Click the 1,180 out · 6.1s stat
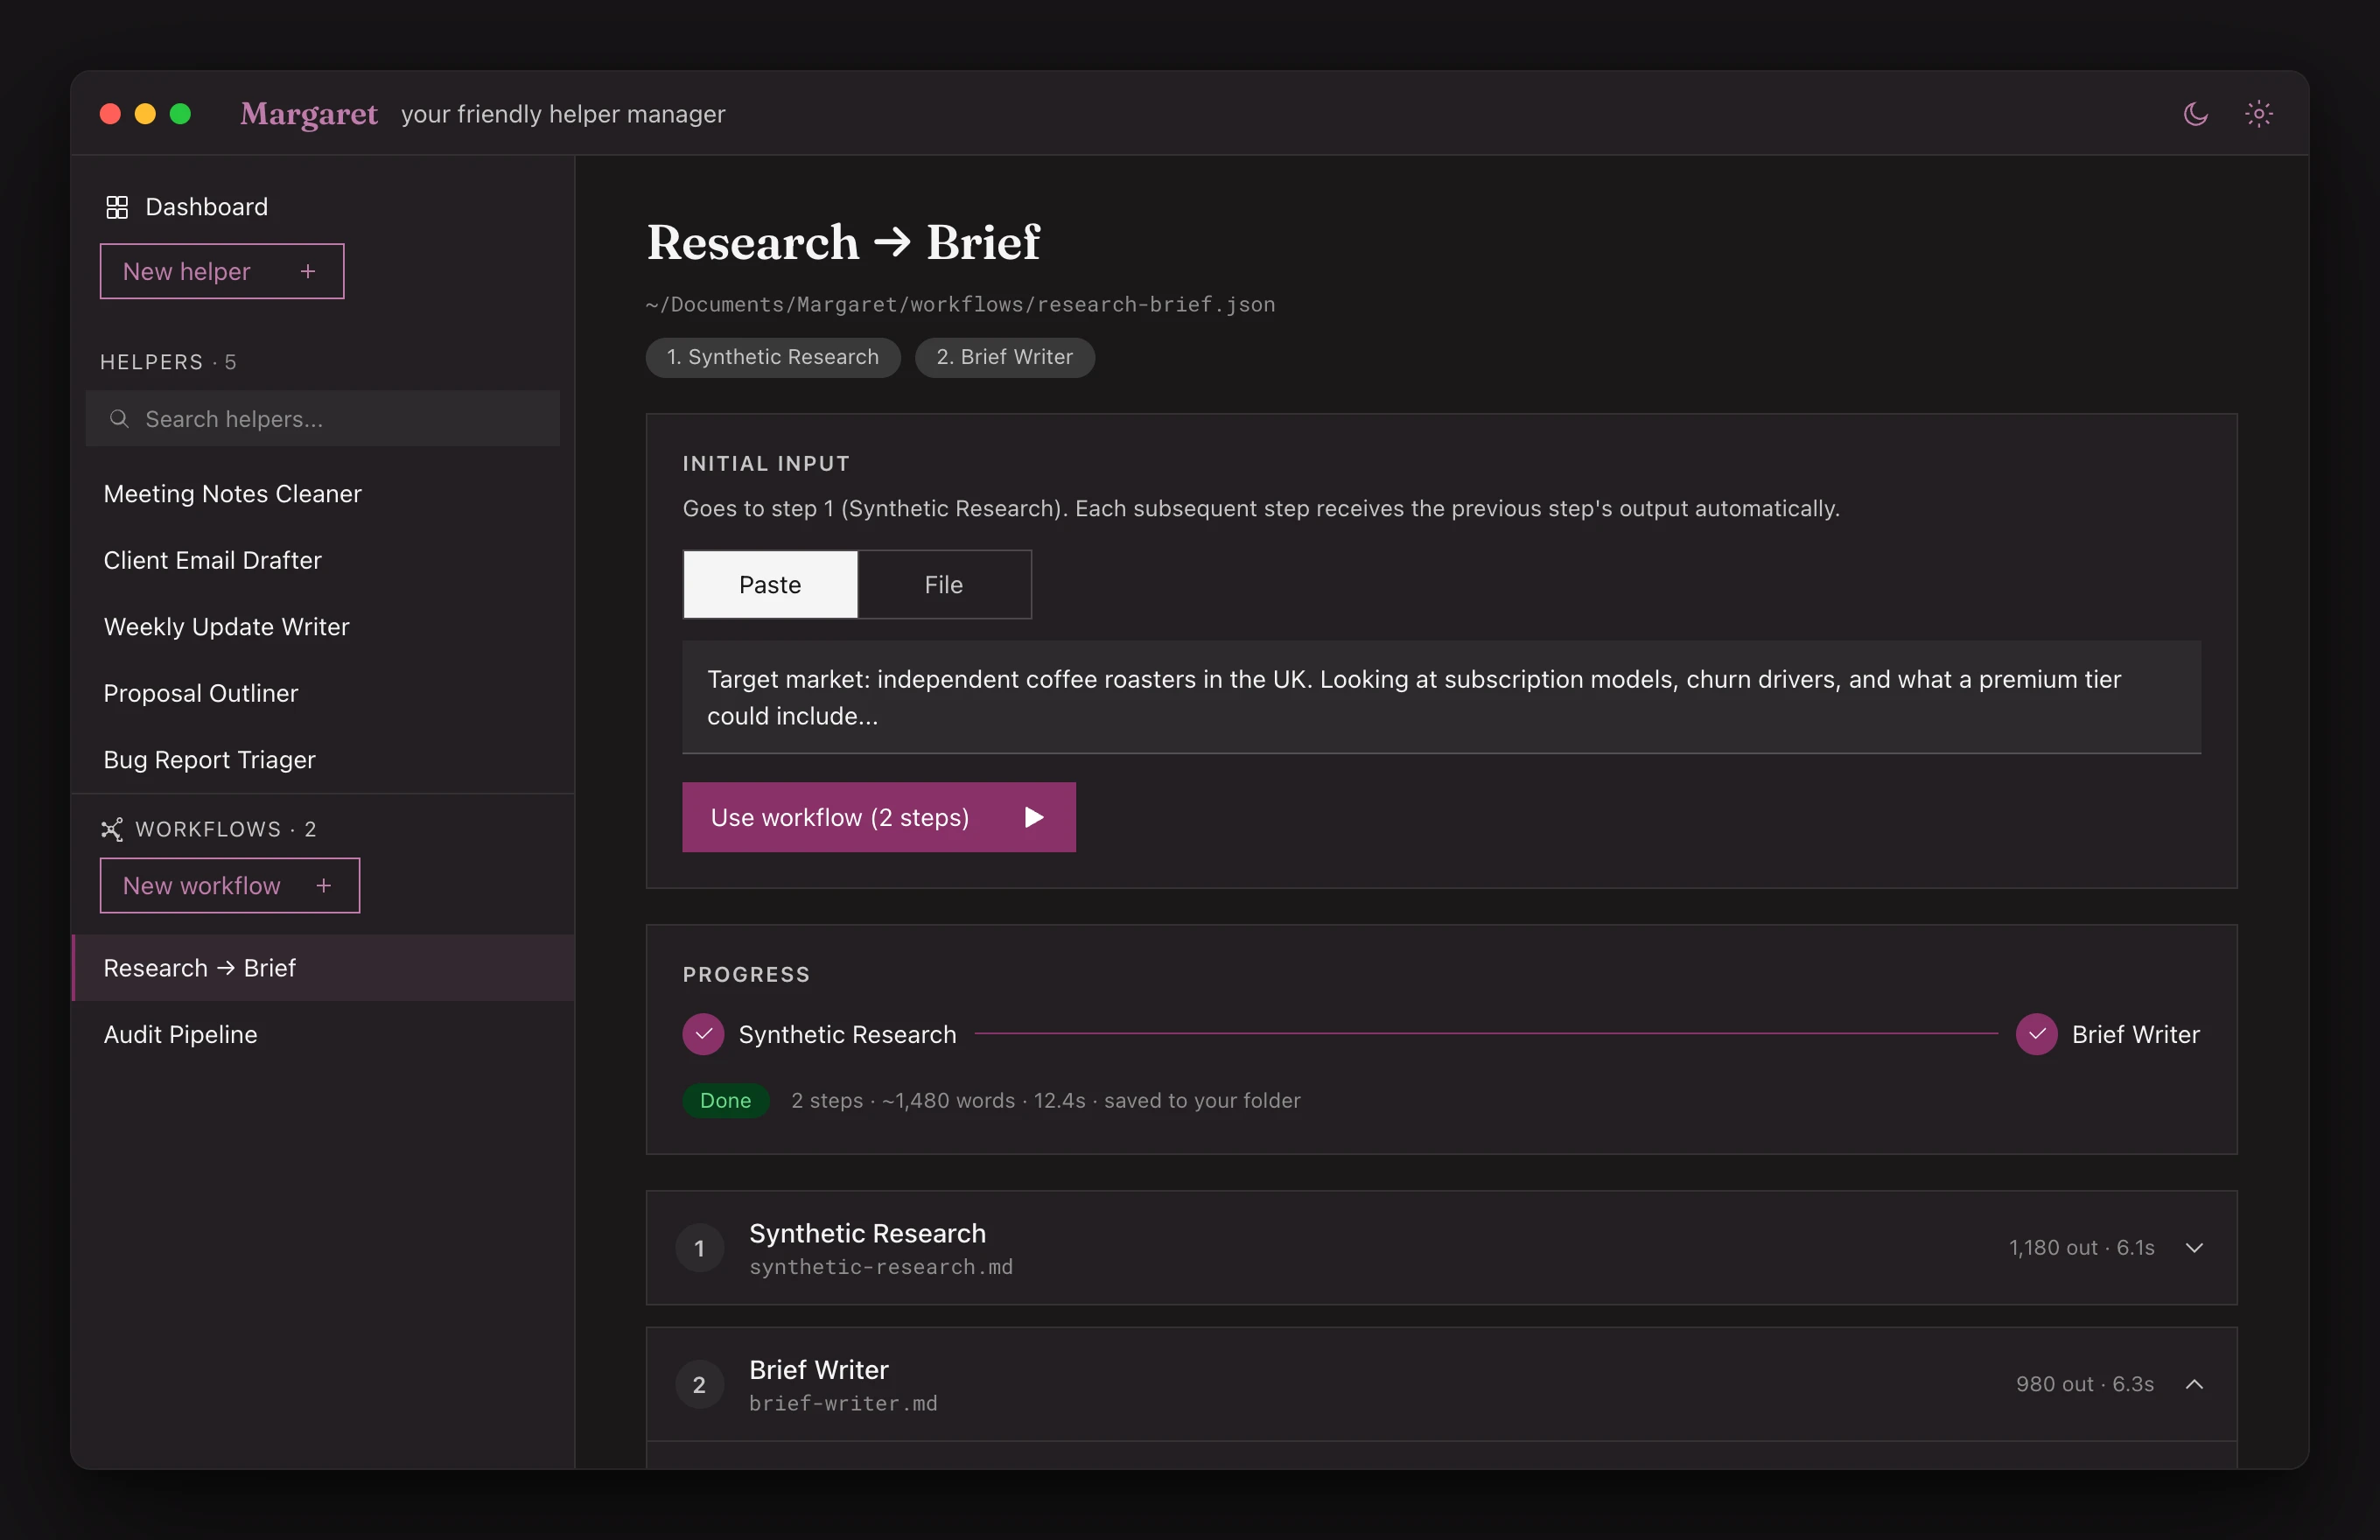 (x=2081, y=1247)
